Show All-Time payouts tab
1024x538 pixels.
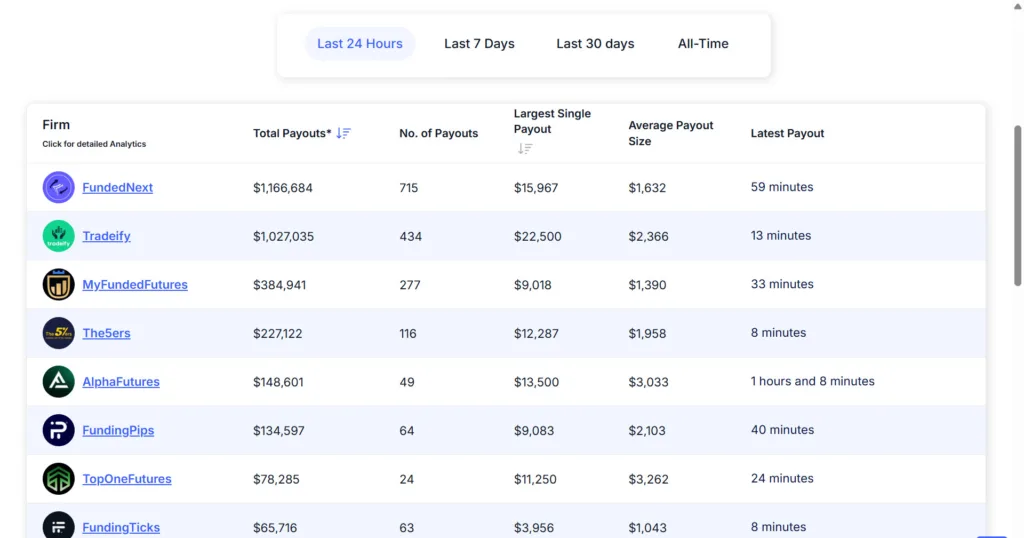click(x=703, y=44)
